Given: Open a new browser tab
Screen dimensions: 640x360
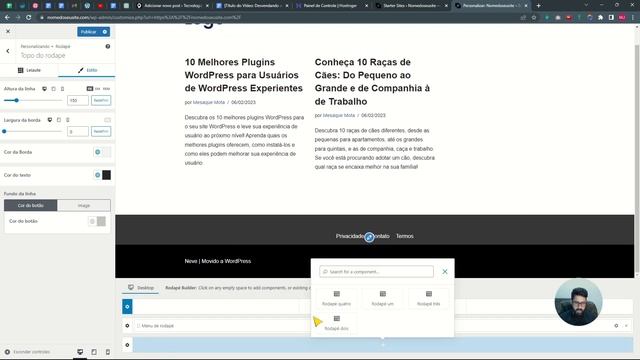Looking at the screenshot, I should tap(538, 6).
